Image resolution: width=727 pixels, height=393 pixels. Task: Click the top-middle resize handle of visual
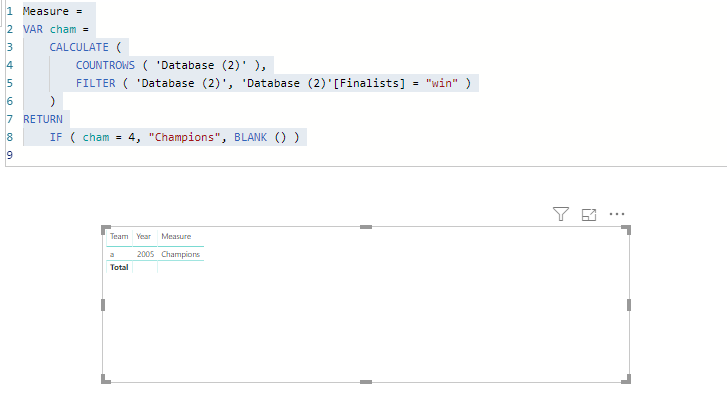tap(366, 227)
